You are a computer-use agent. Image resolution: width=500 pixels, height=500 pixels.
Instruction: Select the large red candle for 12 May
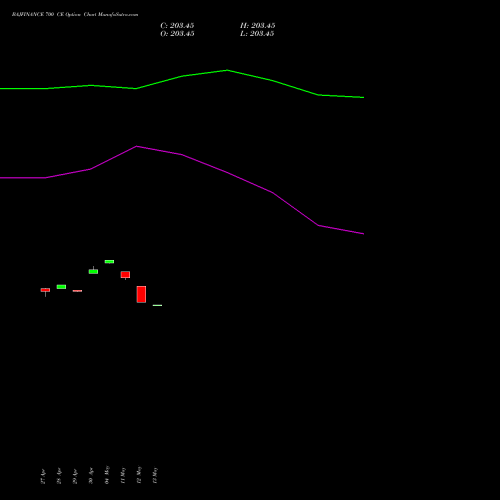[x=141, y=294]
